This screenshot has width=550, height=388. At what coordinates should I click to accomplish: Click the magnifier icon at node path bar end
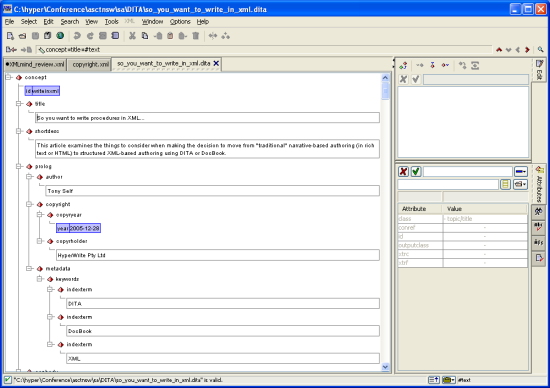541,49
